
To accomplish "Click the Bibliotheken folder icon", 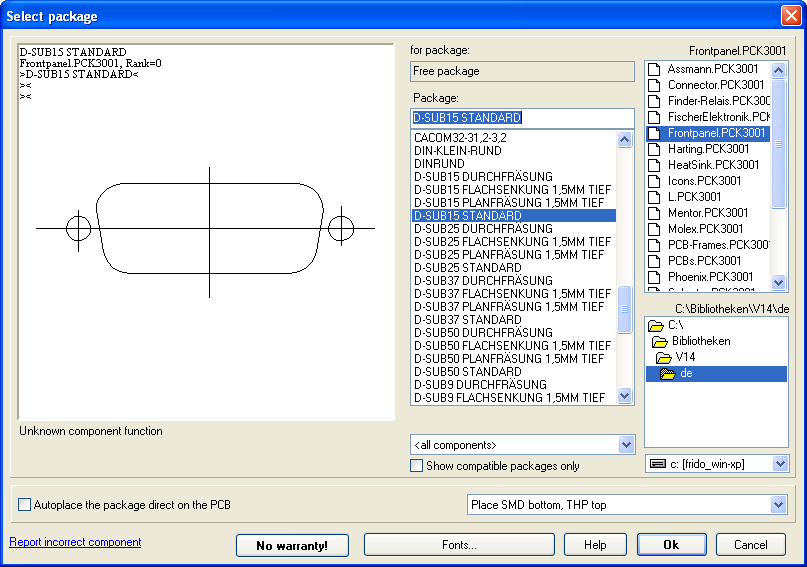I will click(661, 341).
